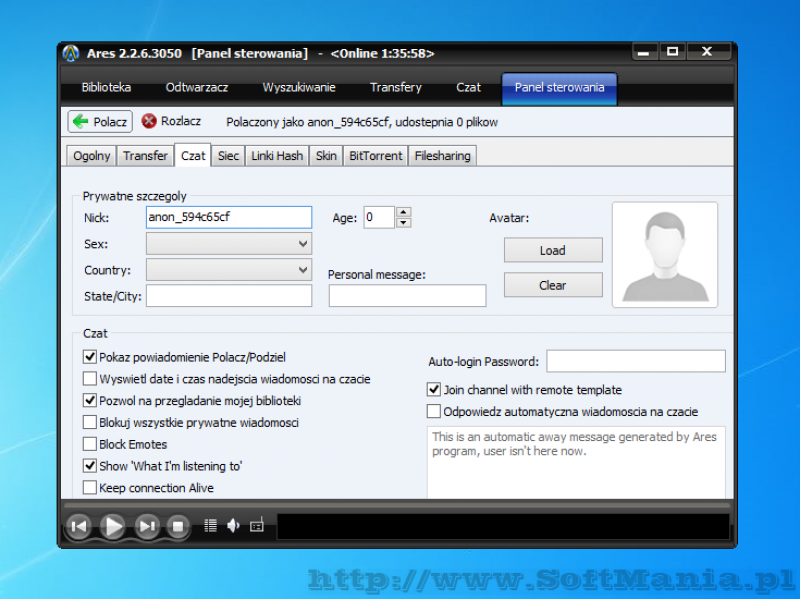Stop playback with the stop button
800x599 pixels.
coord(178,526)
